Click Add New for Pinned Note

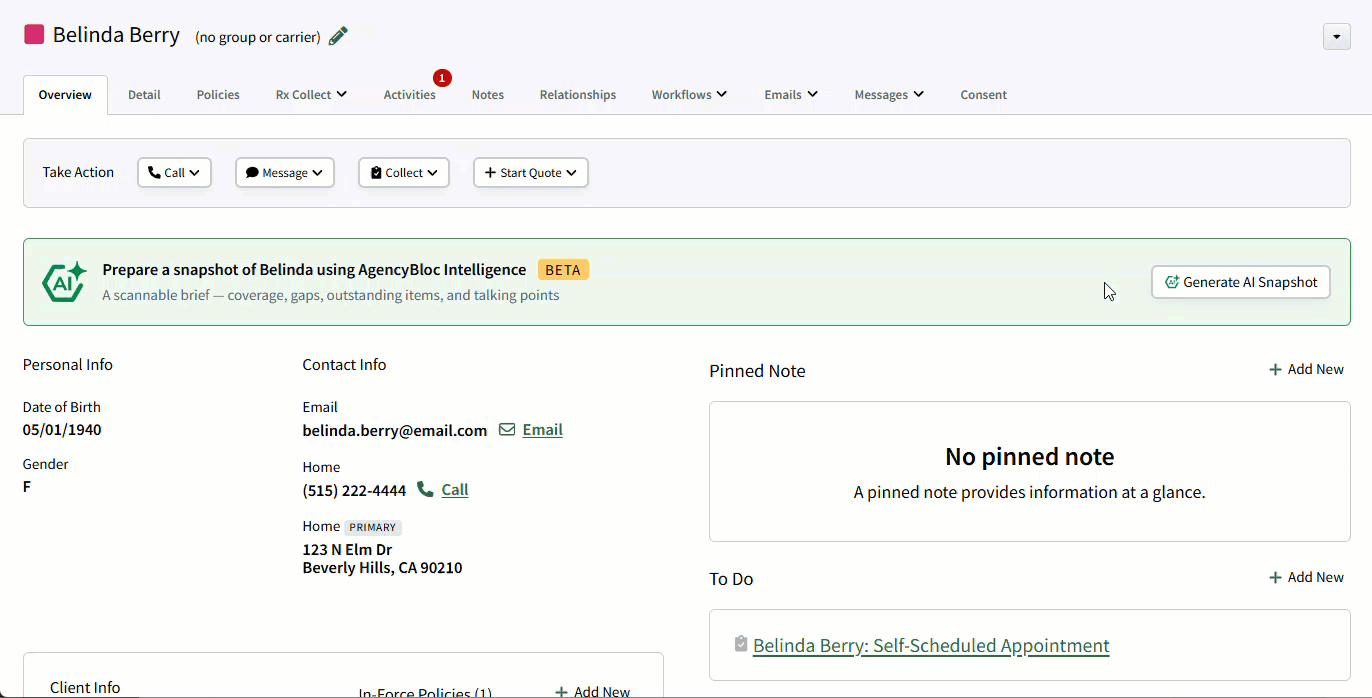coord(1306,369)
